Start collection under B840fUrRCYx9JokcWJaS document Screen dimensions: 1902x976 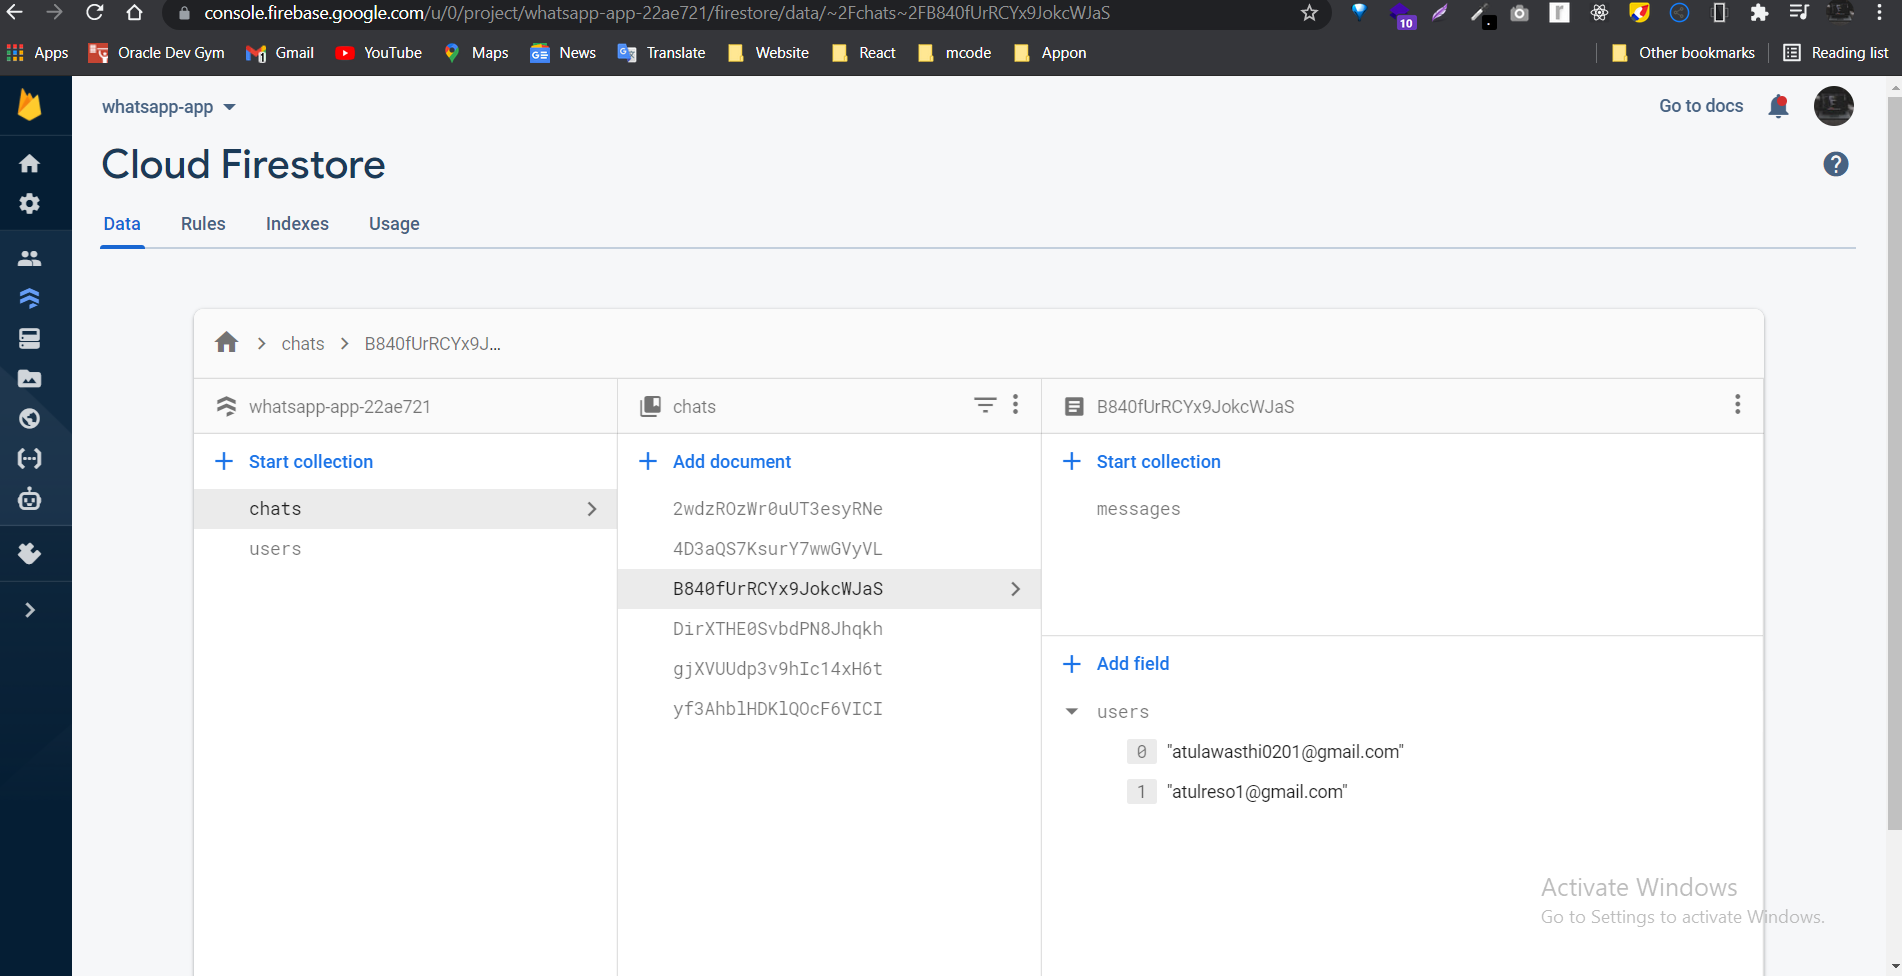[x=1142, y=462]
